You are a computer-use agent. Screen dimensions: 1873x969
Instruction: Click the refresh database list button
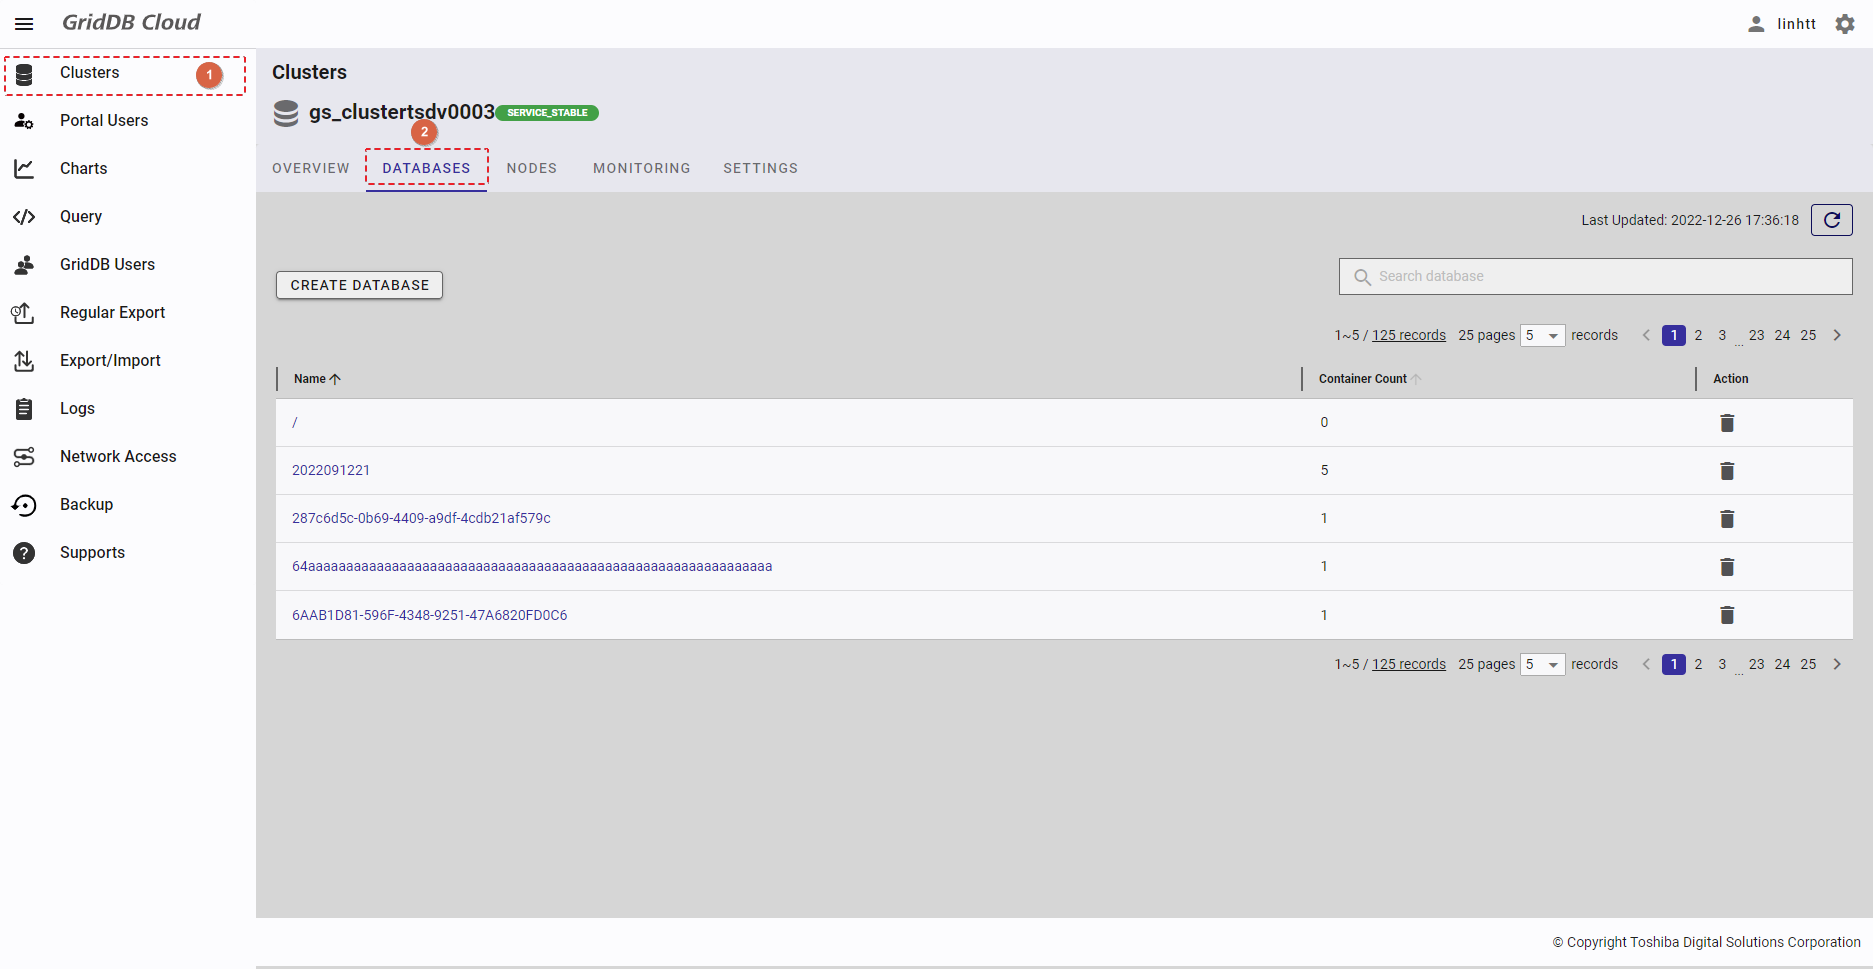1831,220
